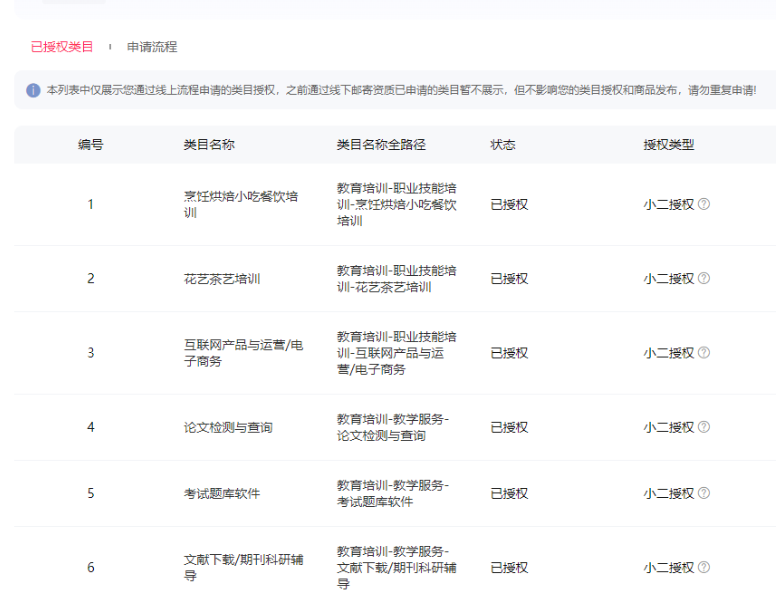
Task: Click help icon beside row 2 小二授权
Action: pyautogui.click(x=704, y=278)
